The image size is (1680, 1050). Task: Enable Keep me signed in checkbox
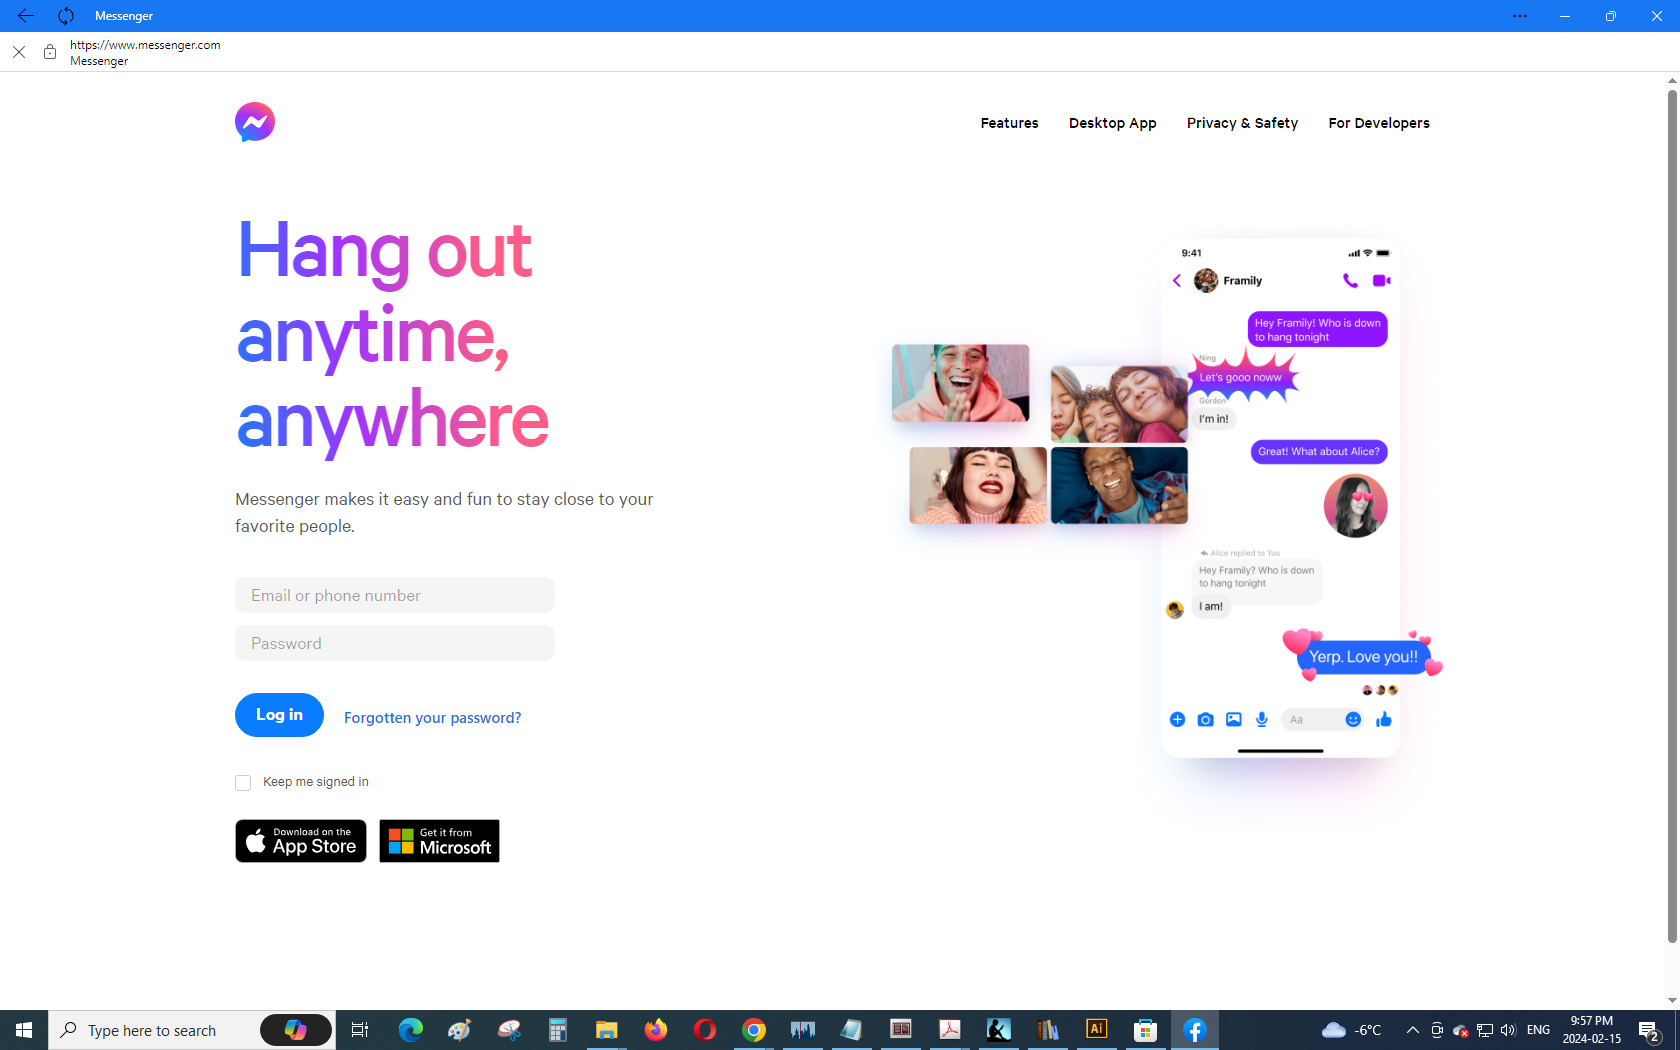pos(243,783)
